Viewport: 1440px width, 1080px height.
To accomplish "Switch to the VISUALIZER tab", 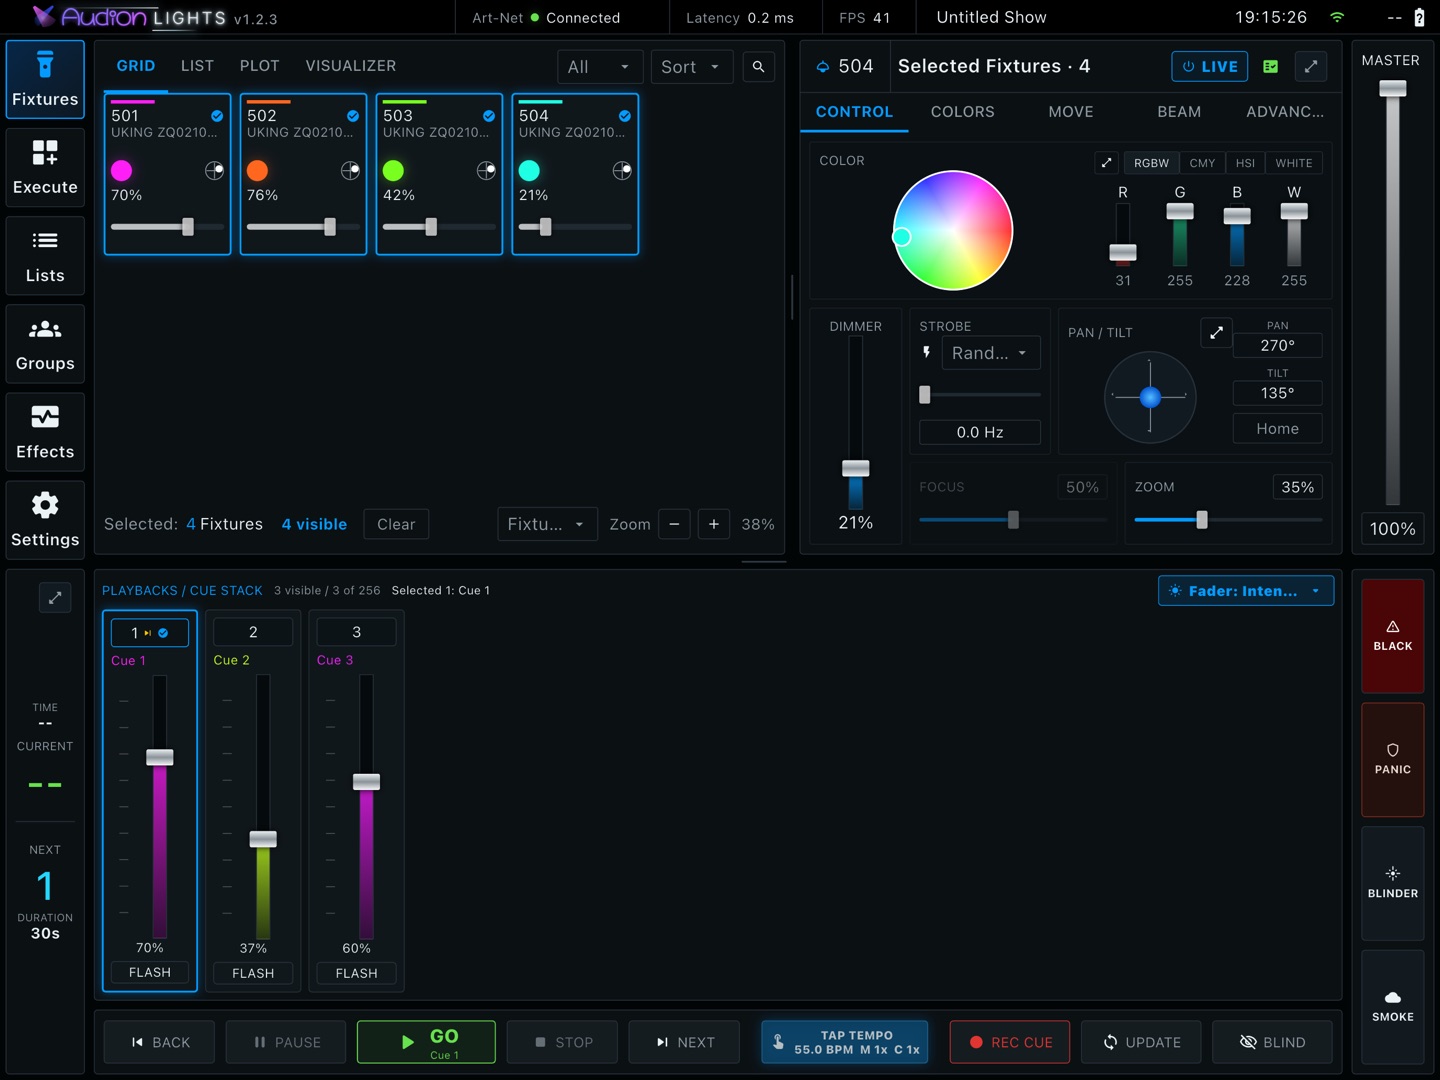I will tap(351, 66).
